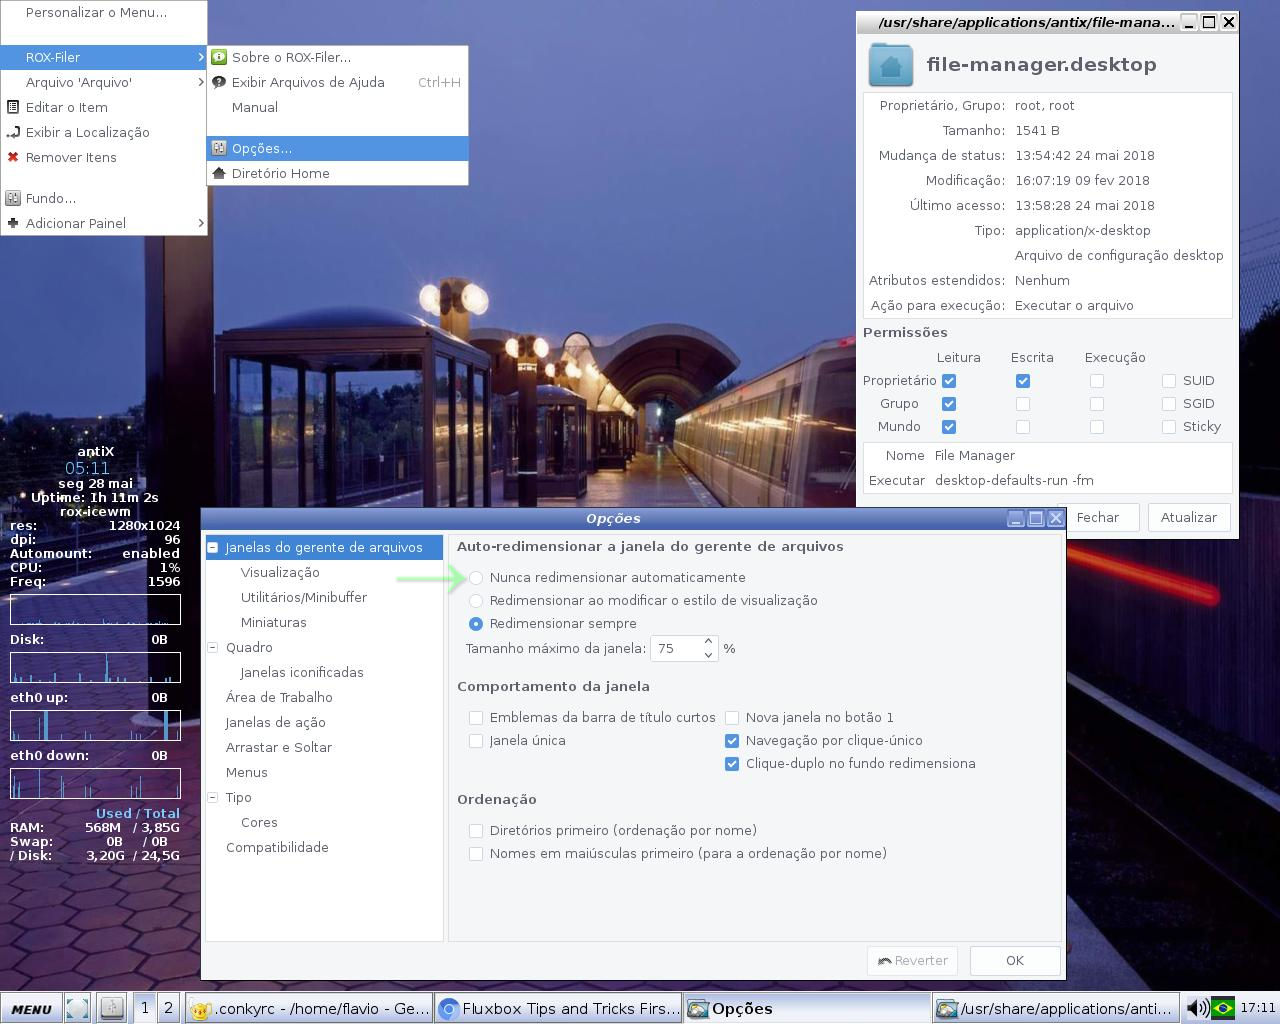Select the red X "Remover Itens" icon
Image resolution: width=1280 pixels, height=1024 pixels.
point(12,157)
